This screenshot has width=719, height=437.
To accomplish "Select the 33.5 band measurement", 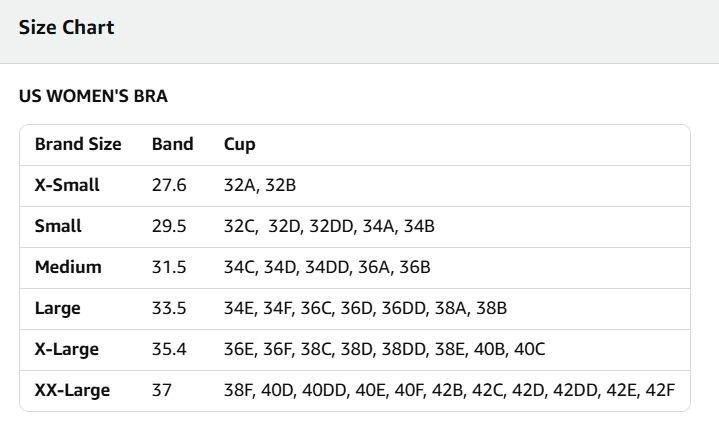I will 169,308.
